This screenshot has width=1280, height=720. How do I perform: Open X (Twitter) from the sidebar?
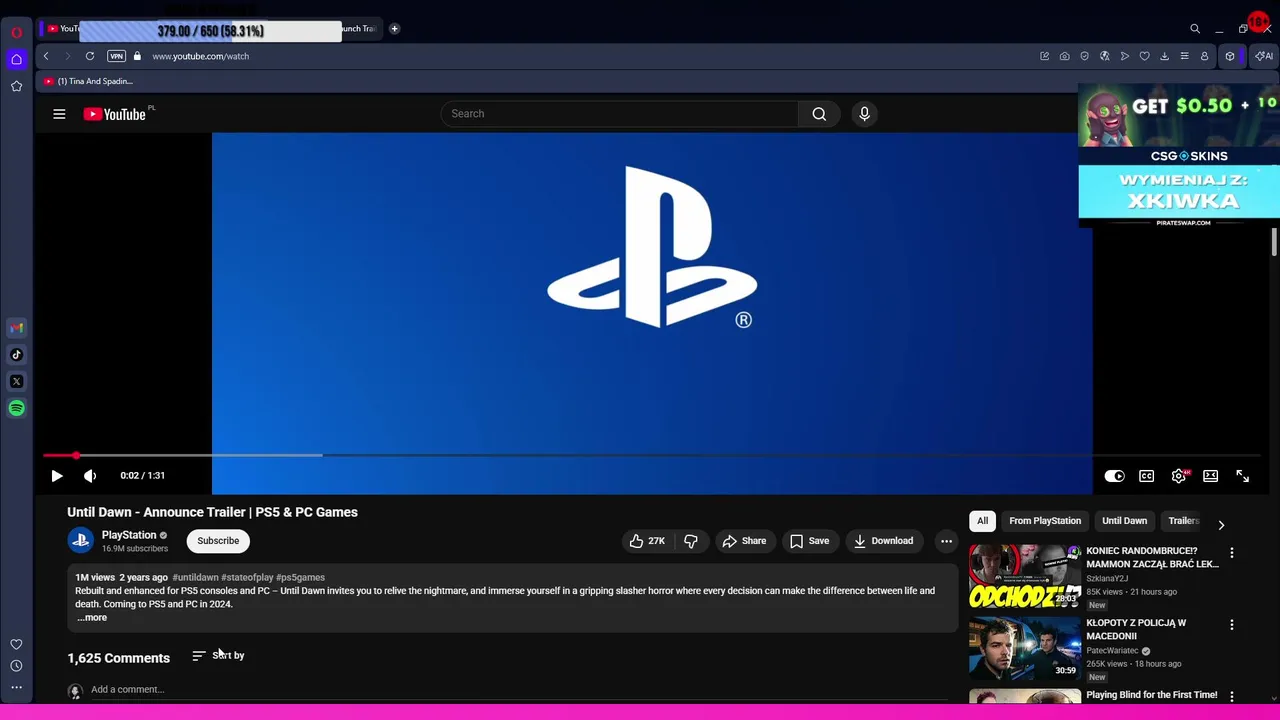pos(16,381)
